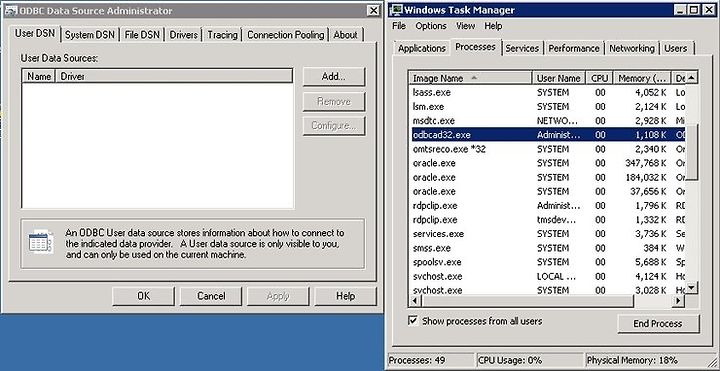The width and height of the screenshot is (720, 371).
Task: Open the Options menu in Task Manager
Action: pyautogui.click(x=431, y=26)
